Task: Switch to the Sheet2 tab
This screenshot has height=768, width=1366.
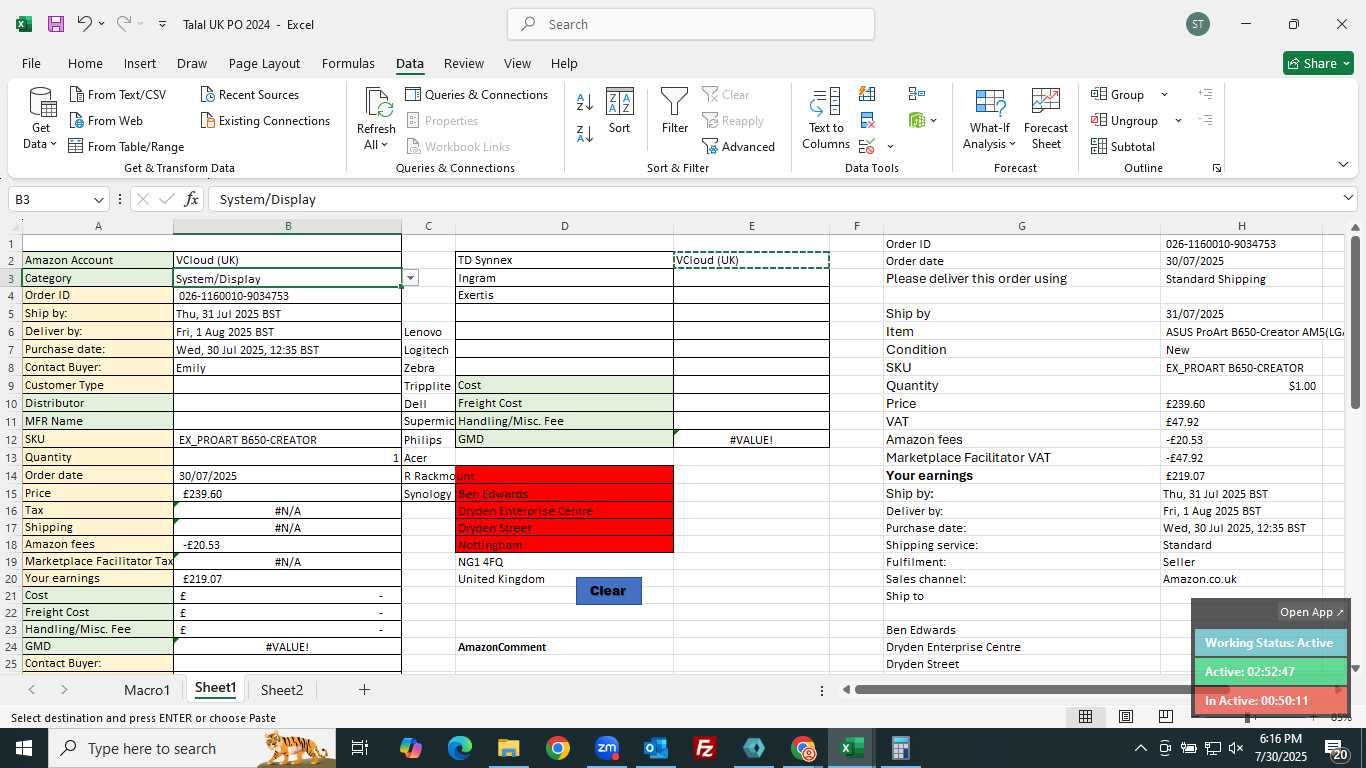Action: click(x=282, y=690)
